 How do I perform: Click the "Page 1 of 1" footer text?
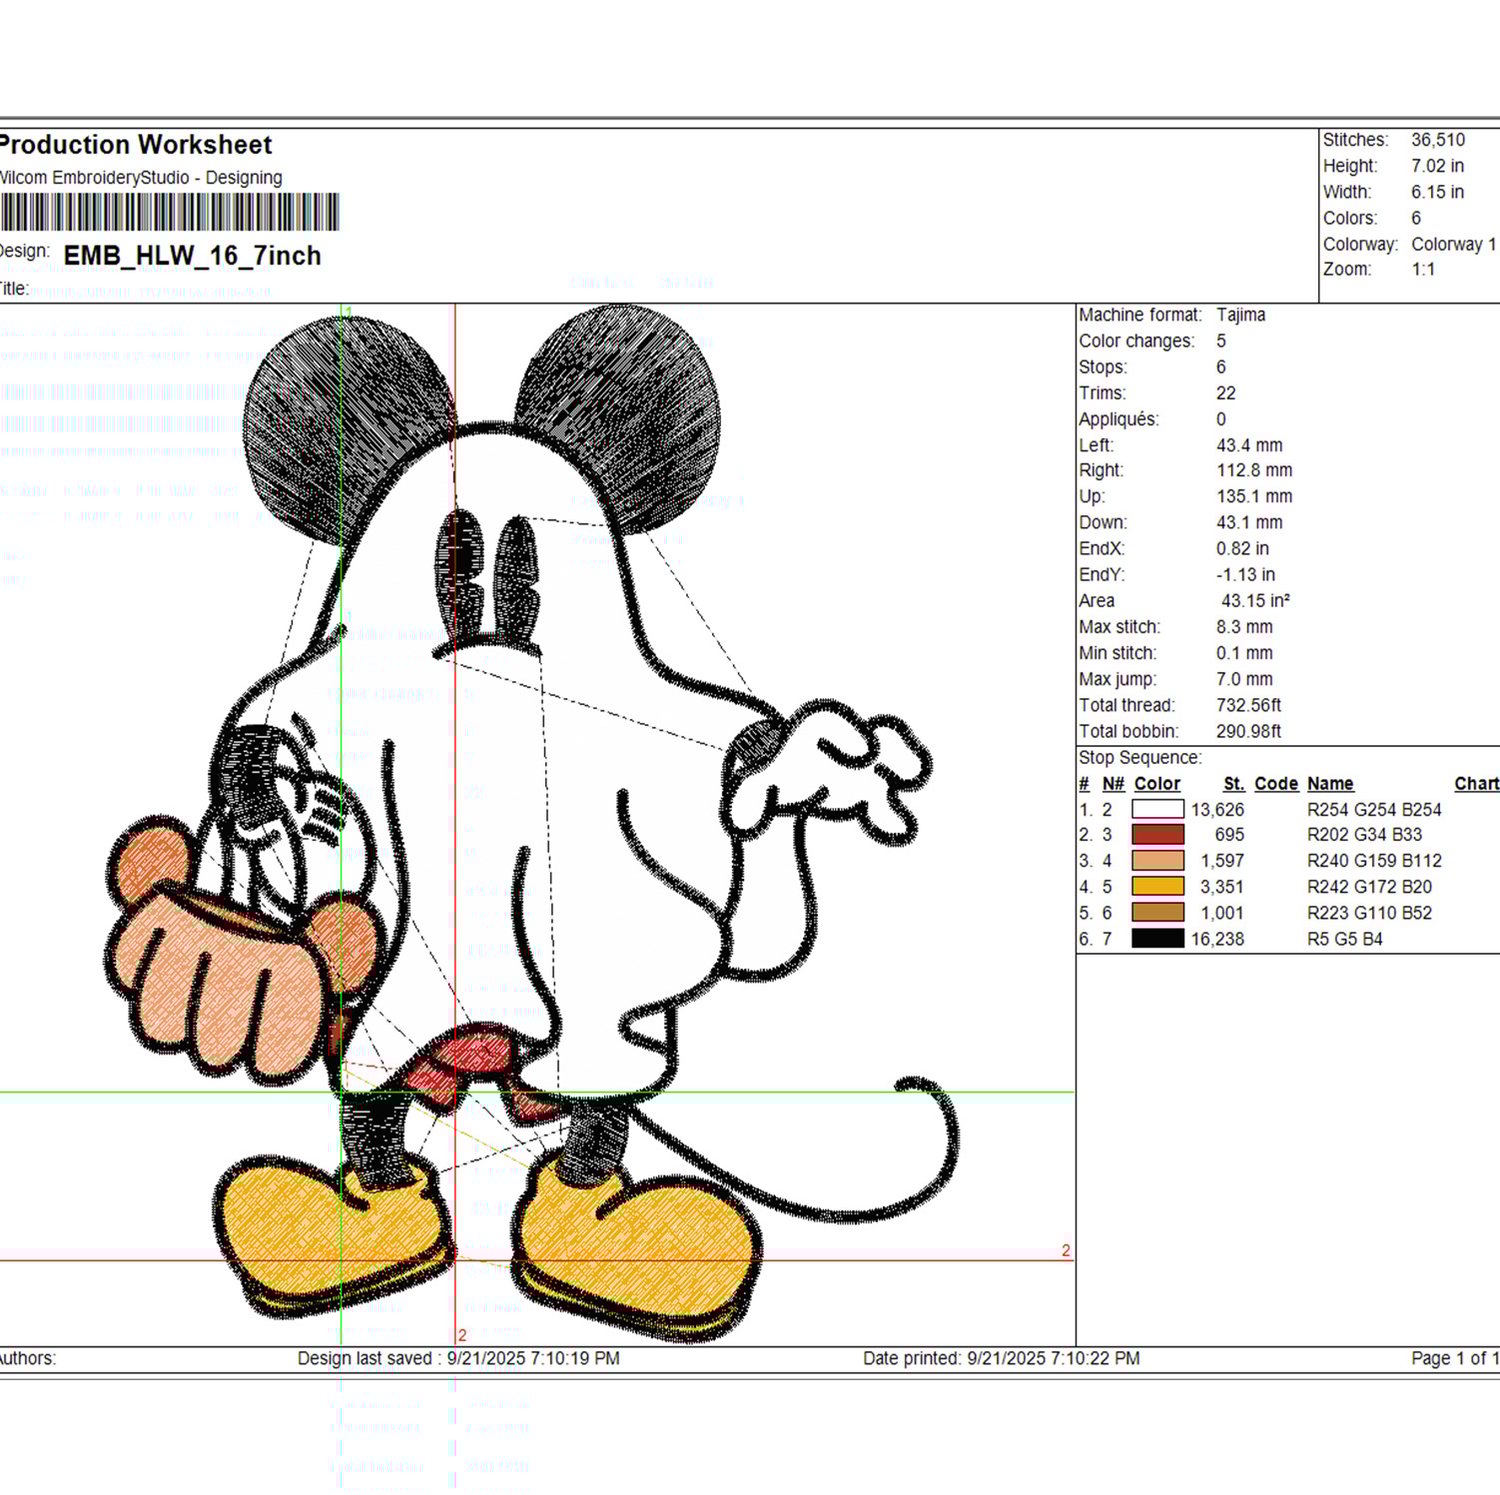click(x=1455, y=1359)
